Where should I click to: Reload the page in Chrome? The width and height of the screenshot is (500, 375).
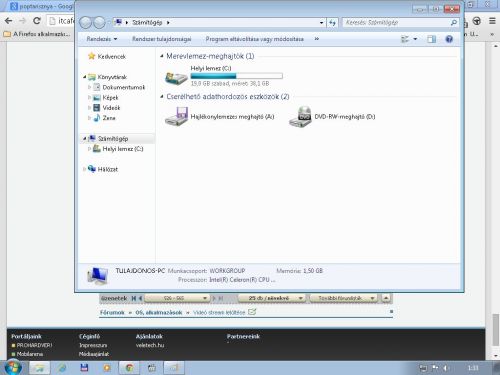[37, 21]
